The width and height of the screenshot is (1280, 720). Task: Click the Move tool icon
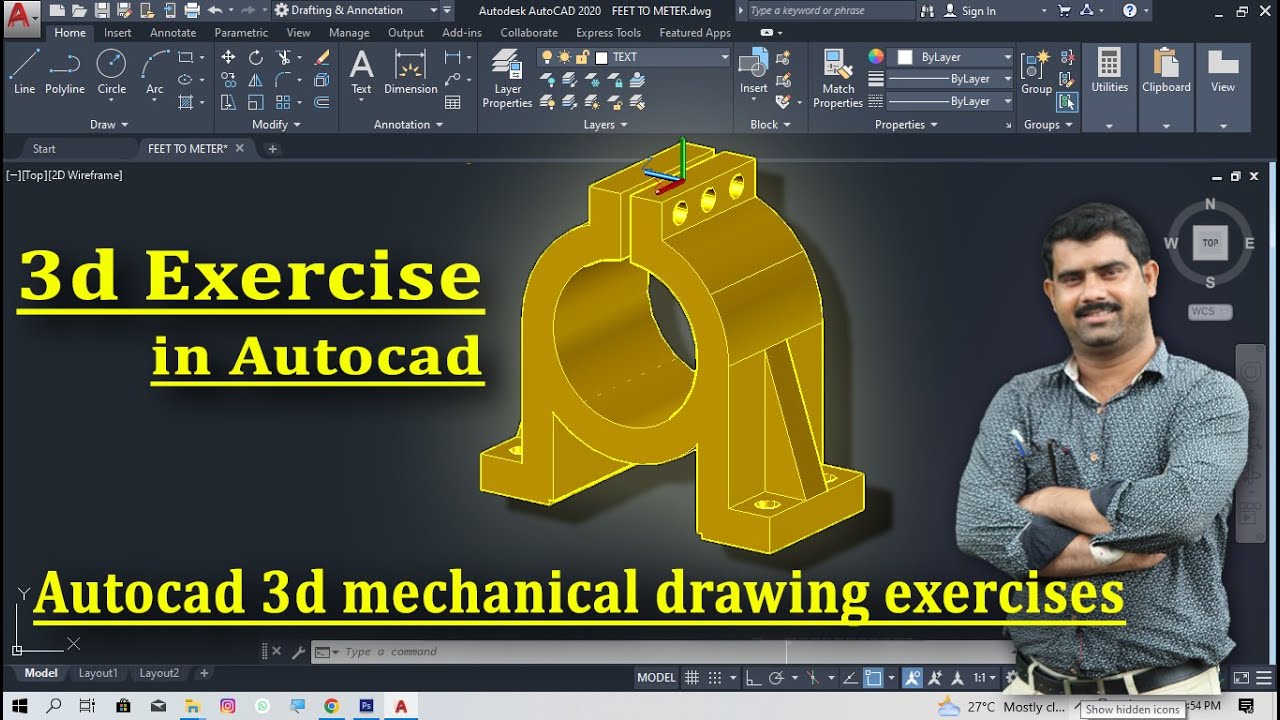click(x=228, y=57)
